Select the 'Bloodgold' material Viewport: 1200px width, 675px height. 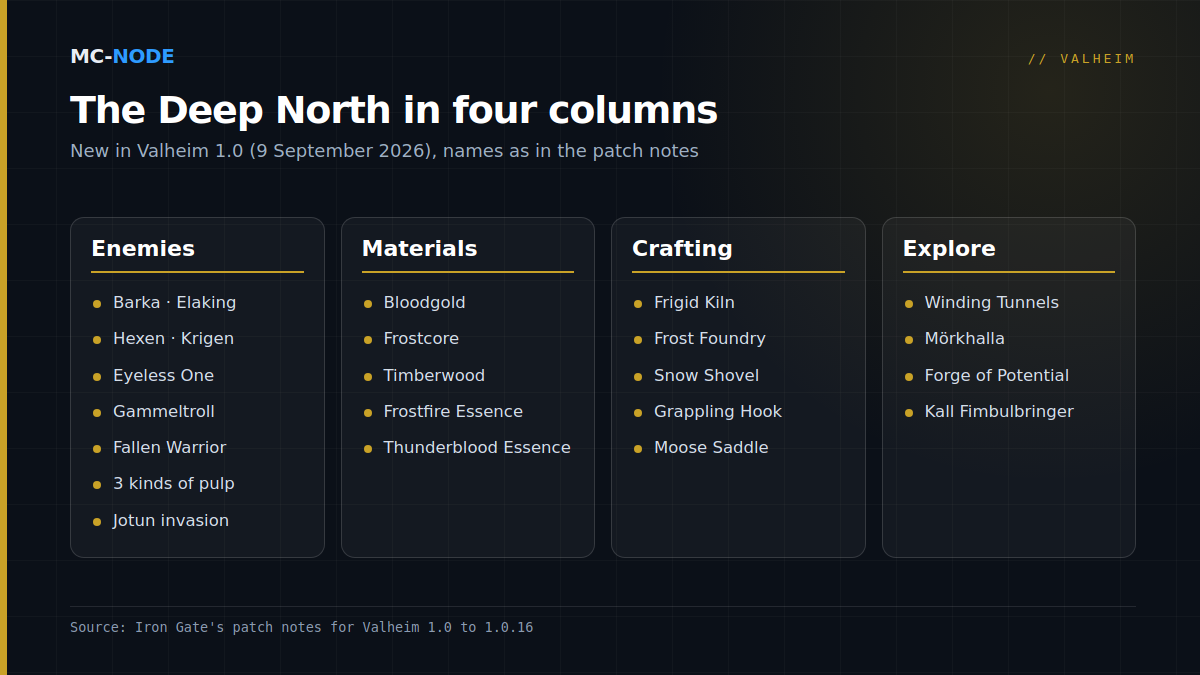(424, 302)
